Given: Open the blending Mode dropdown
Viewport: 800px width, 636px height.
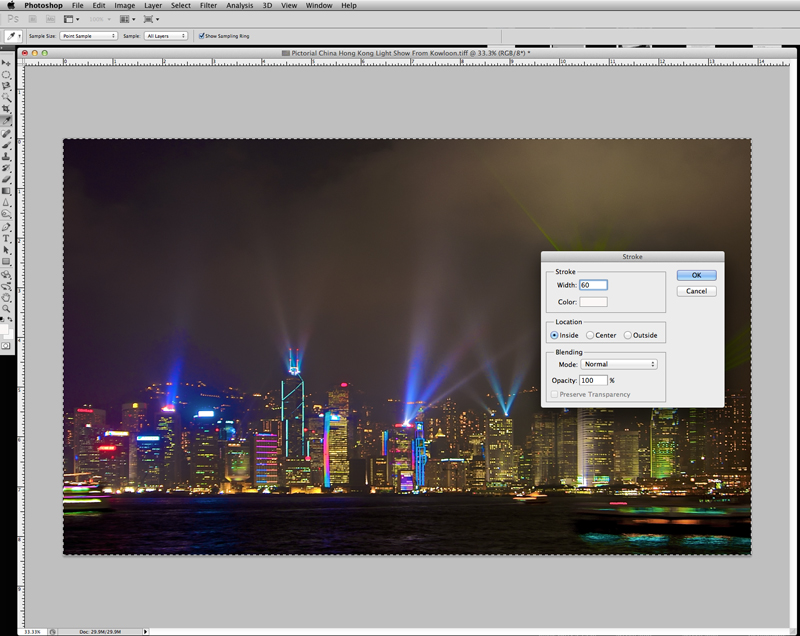Looking at the screenshot, I should point(619,364).
